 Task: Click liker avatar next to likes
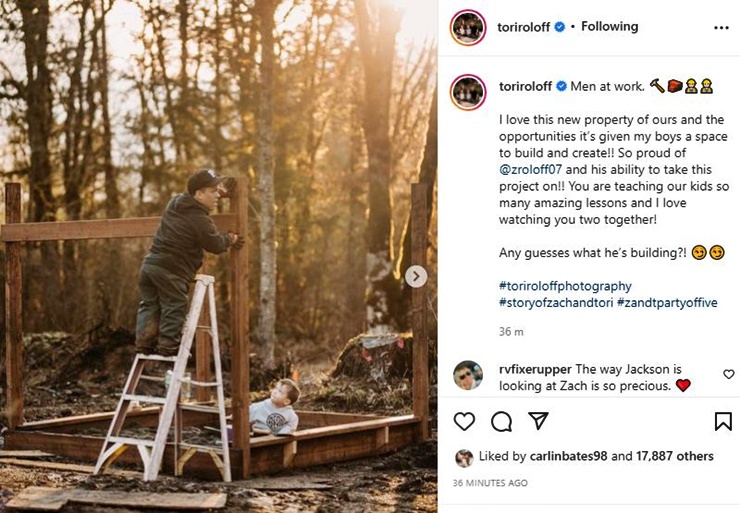464,457
